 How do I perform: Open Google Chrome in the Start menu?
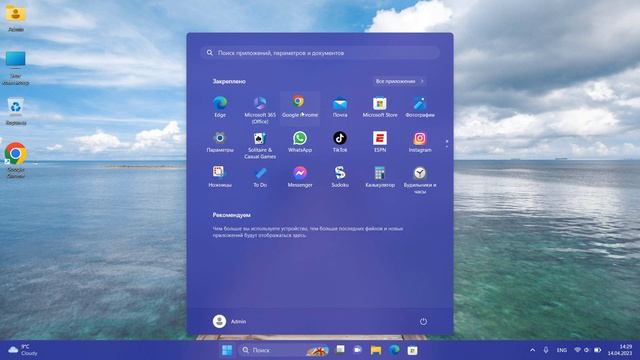coord(300,107)
